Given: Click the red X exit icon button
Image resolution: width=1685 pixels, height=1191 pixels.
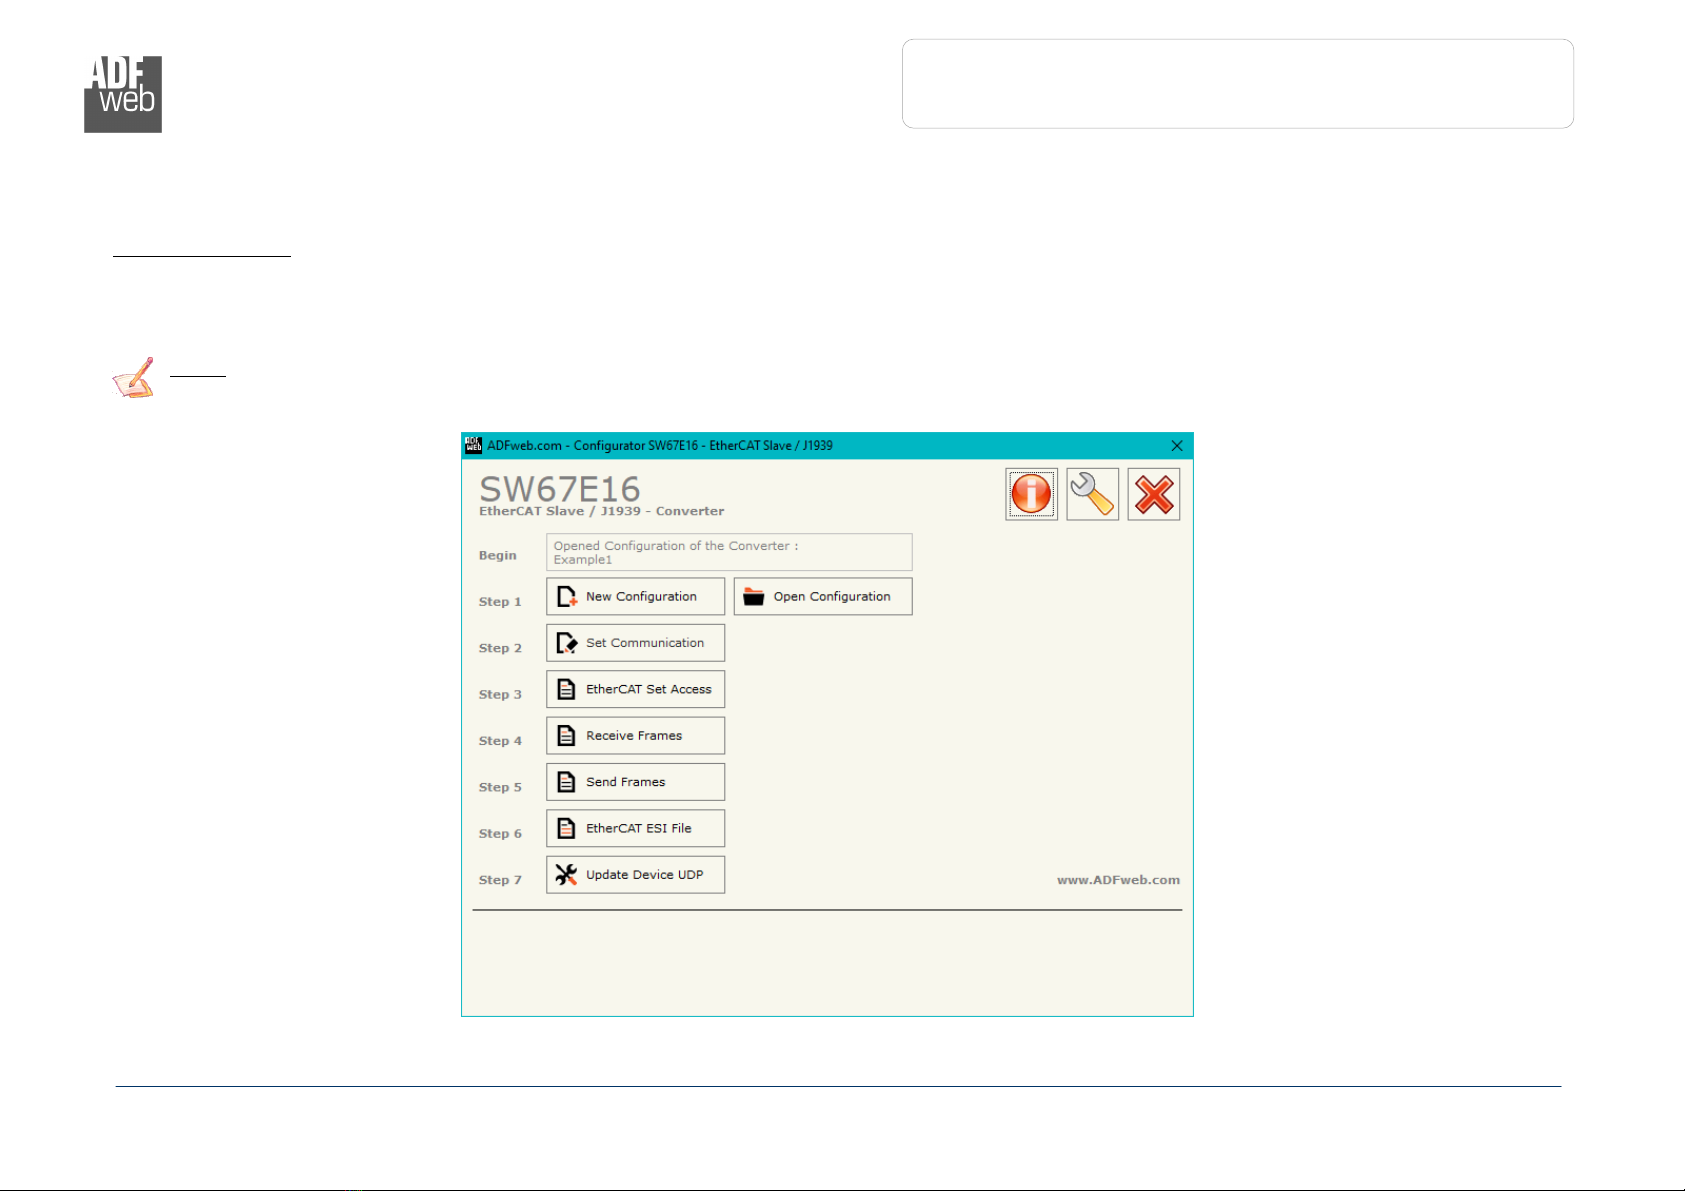Looking at the screenshot, I should point(1154,494).
